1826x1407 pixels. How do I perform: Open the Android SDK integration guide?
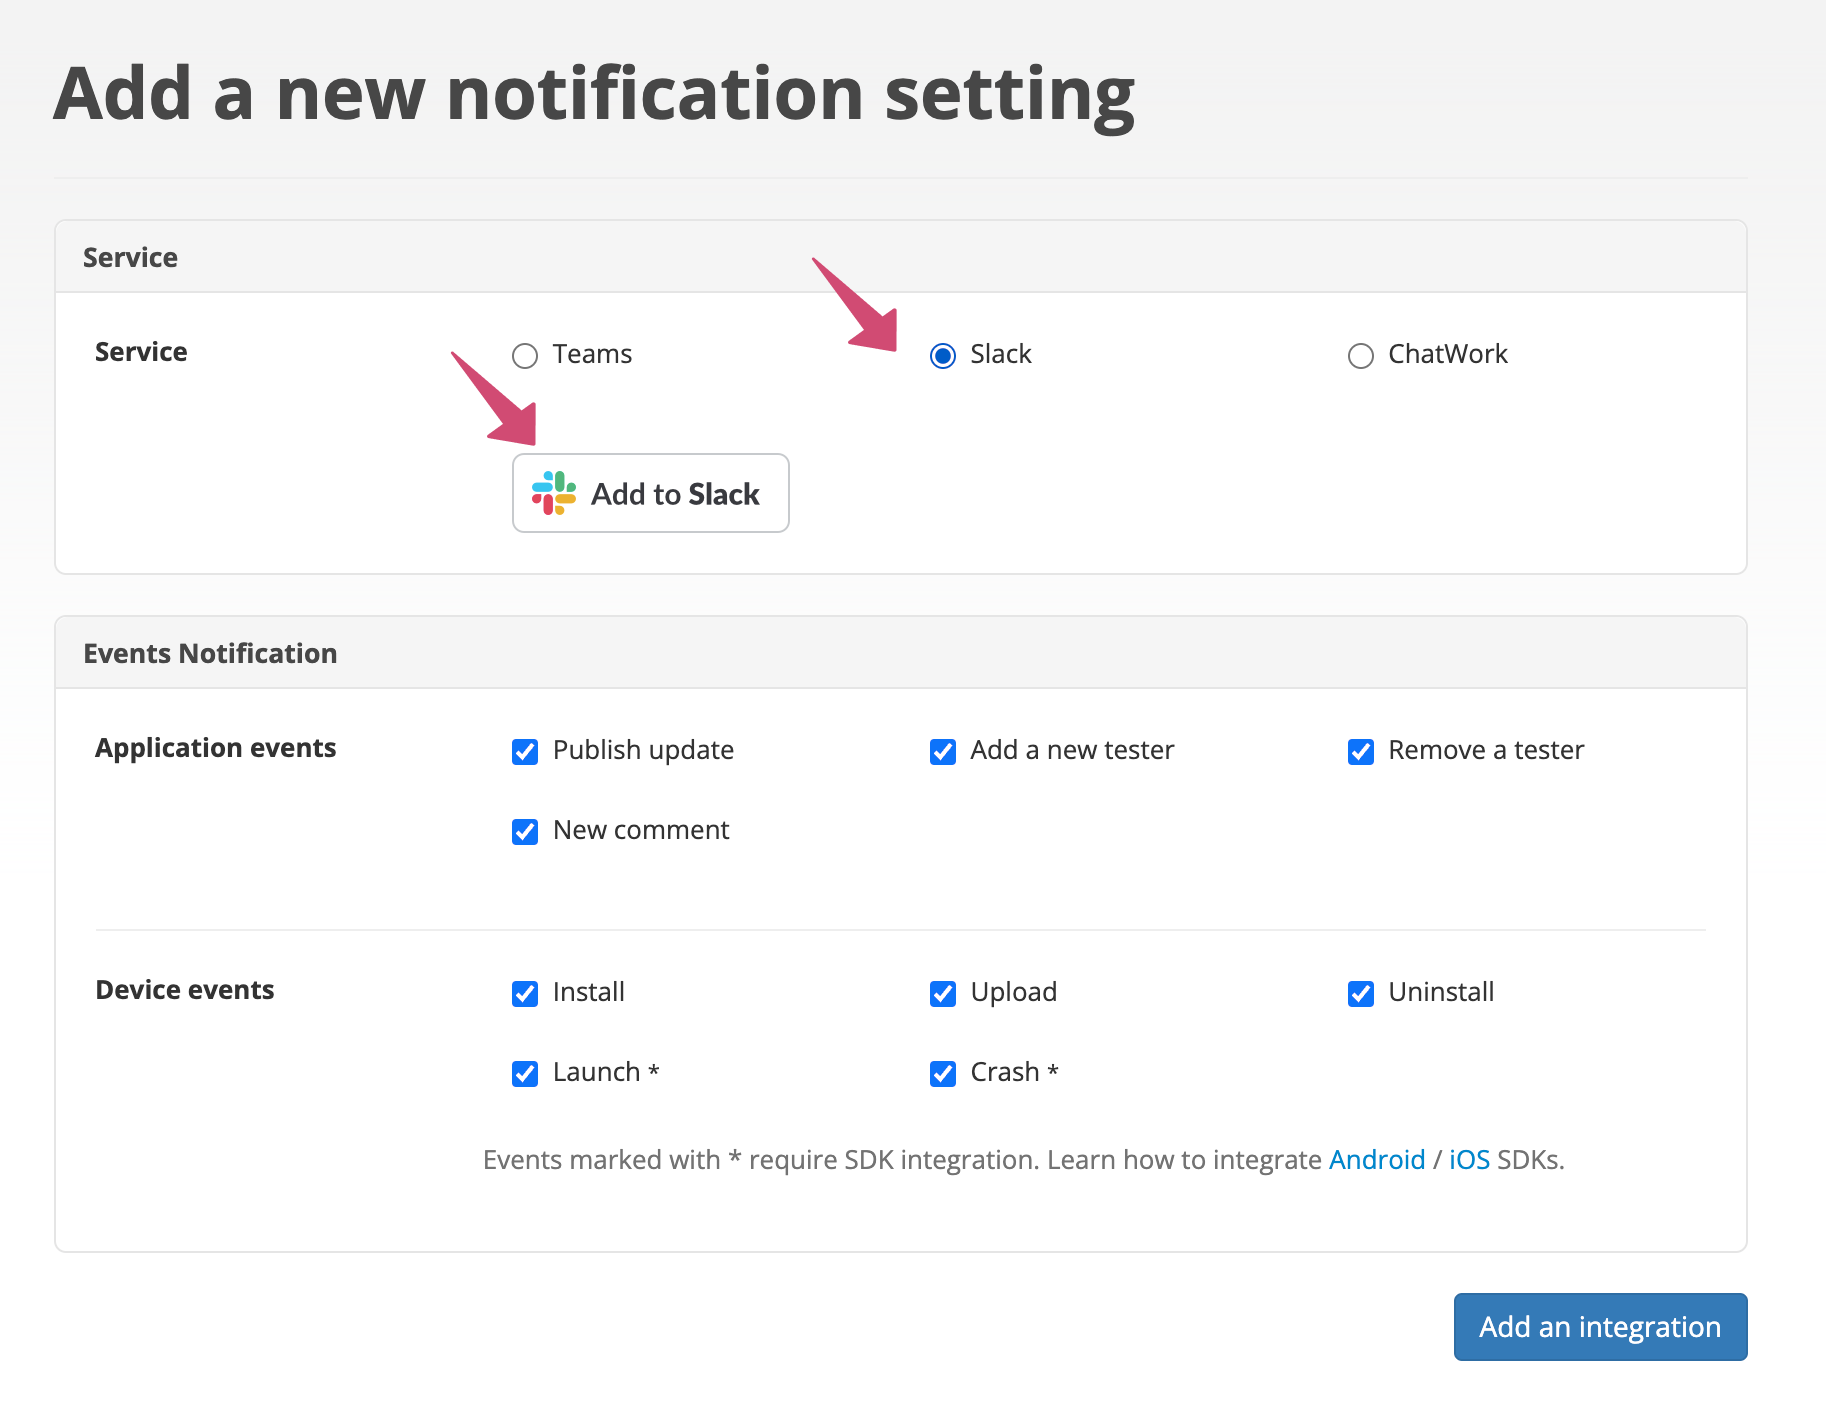point(1377,1160)
